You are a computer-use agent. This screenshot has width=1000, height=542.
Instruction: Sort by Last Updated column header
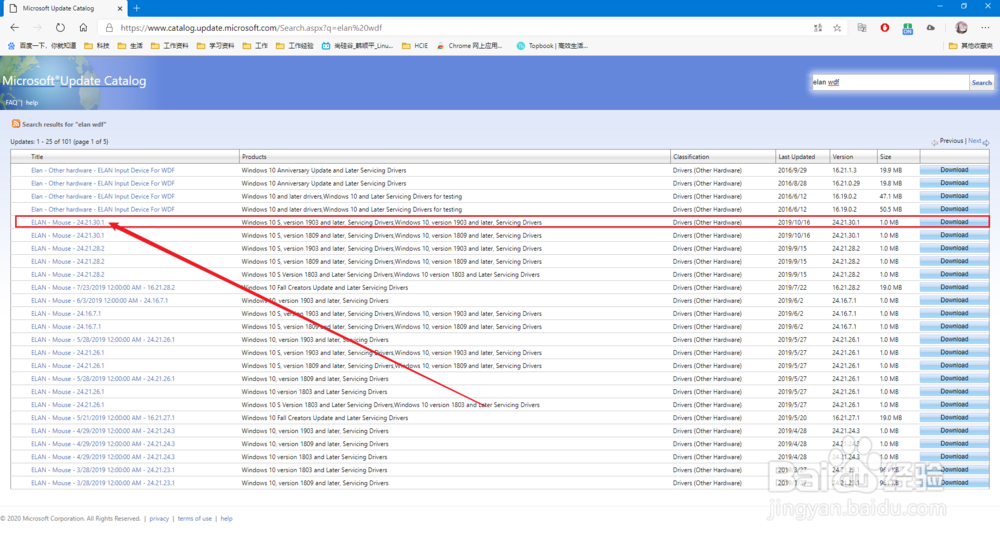tap(797, 156)
